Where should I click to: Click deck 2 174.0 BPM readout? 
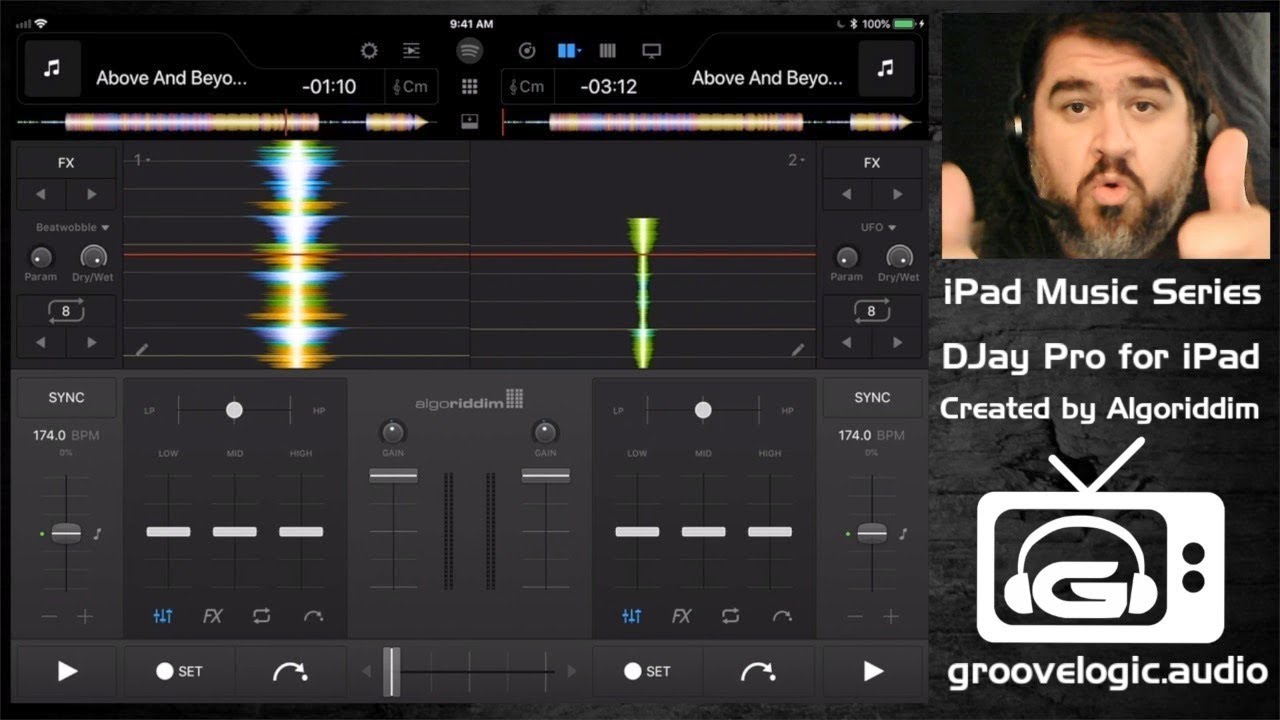coord(872,436)
